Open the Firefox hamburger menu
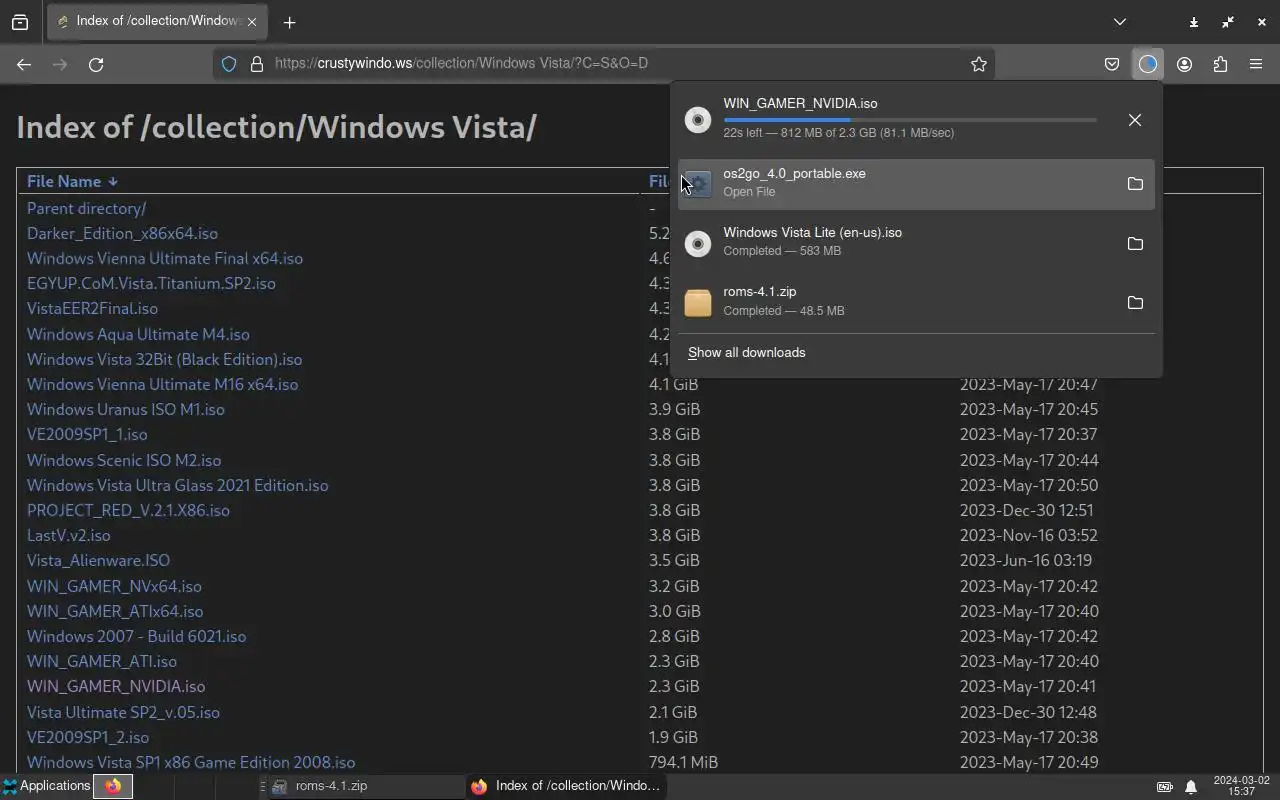 pos(1256,64)
